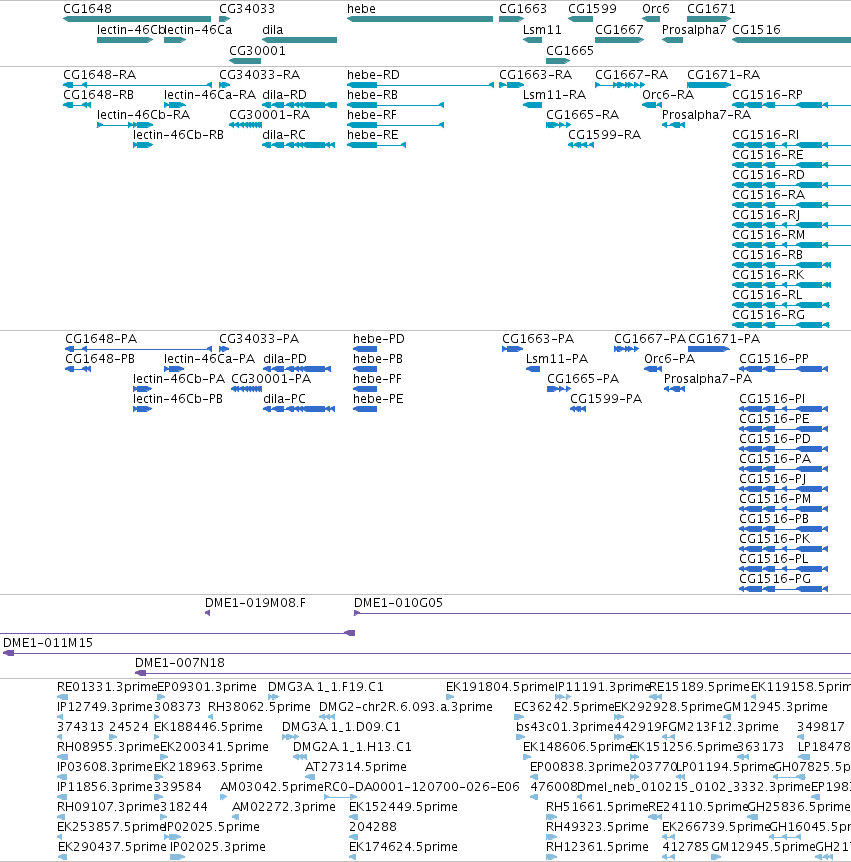The width and height of the screenshot is (851, 862).
Task: Click transcript Orc6-RA label
Action: 668,95
